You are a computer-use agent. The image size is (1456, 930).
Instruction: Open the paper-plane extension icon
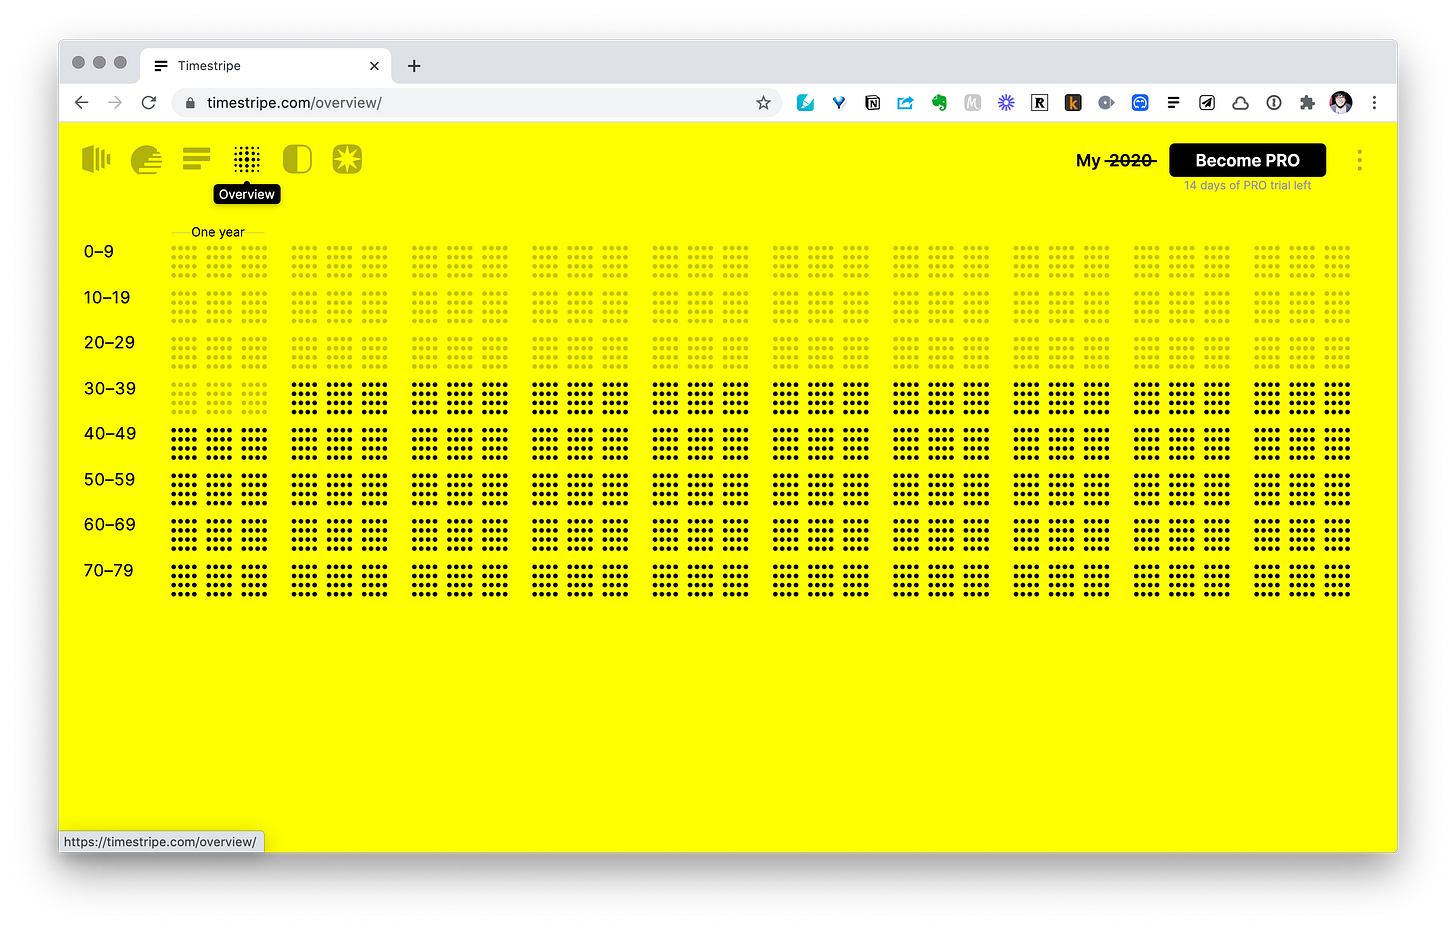[1207, 102]
